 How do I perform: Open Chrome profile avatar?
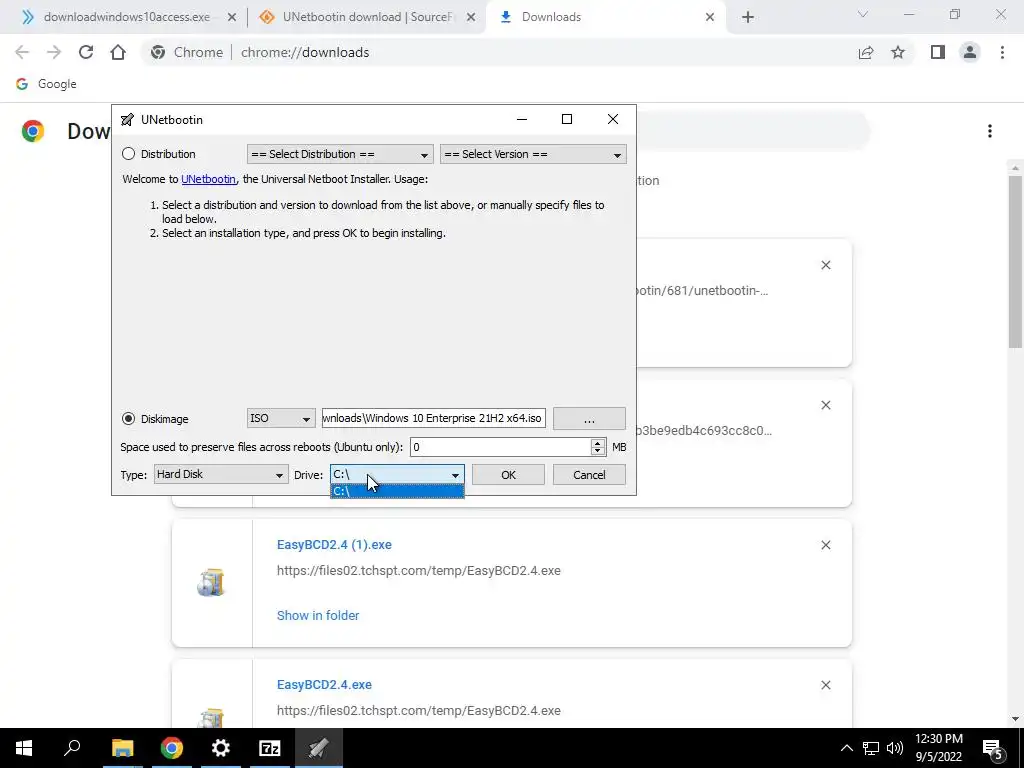click(x=970, y=52)
